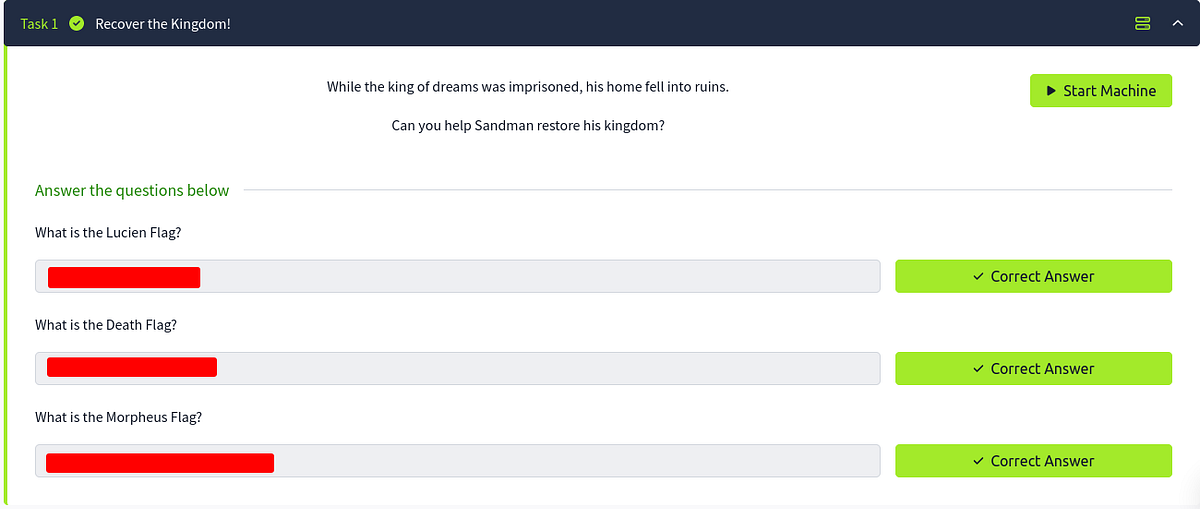Image resolution: width=1200 pixels, height=509 pixels.
Task: Click the checkmark icon in Morpheus's Correct Answer
Action: click(978, 461)
